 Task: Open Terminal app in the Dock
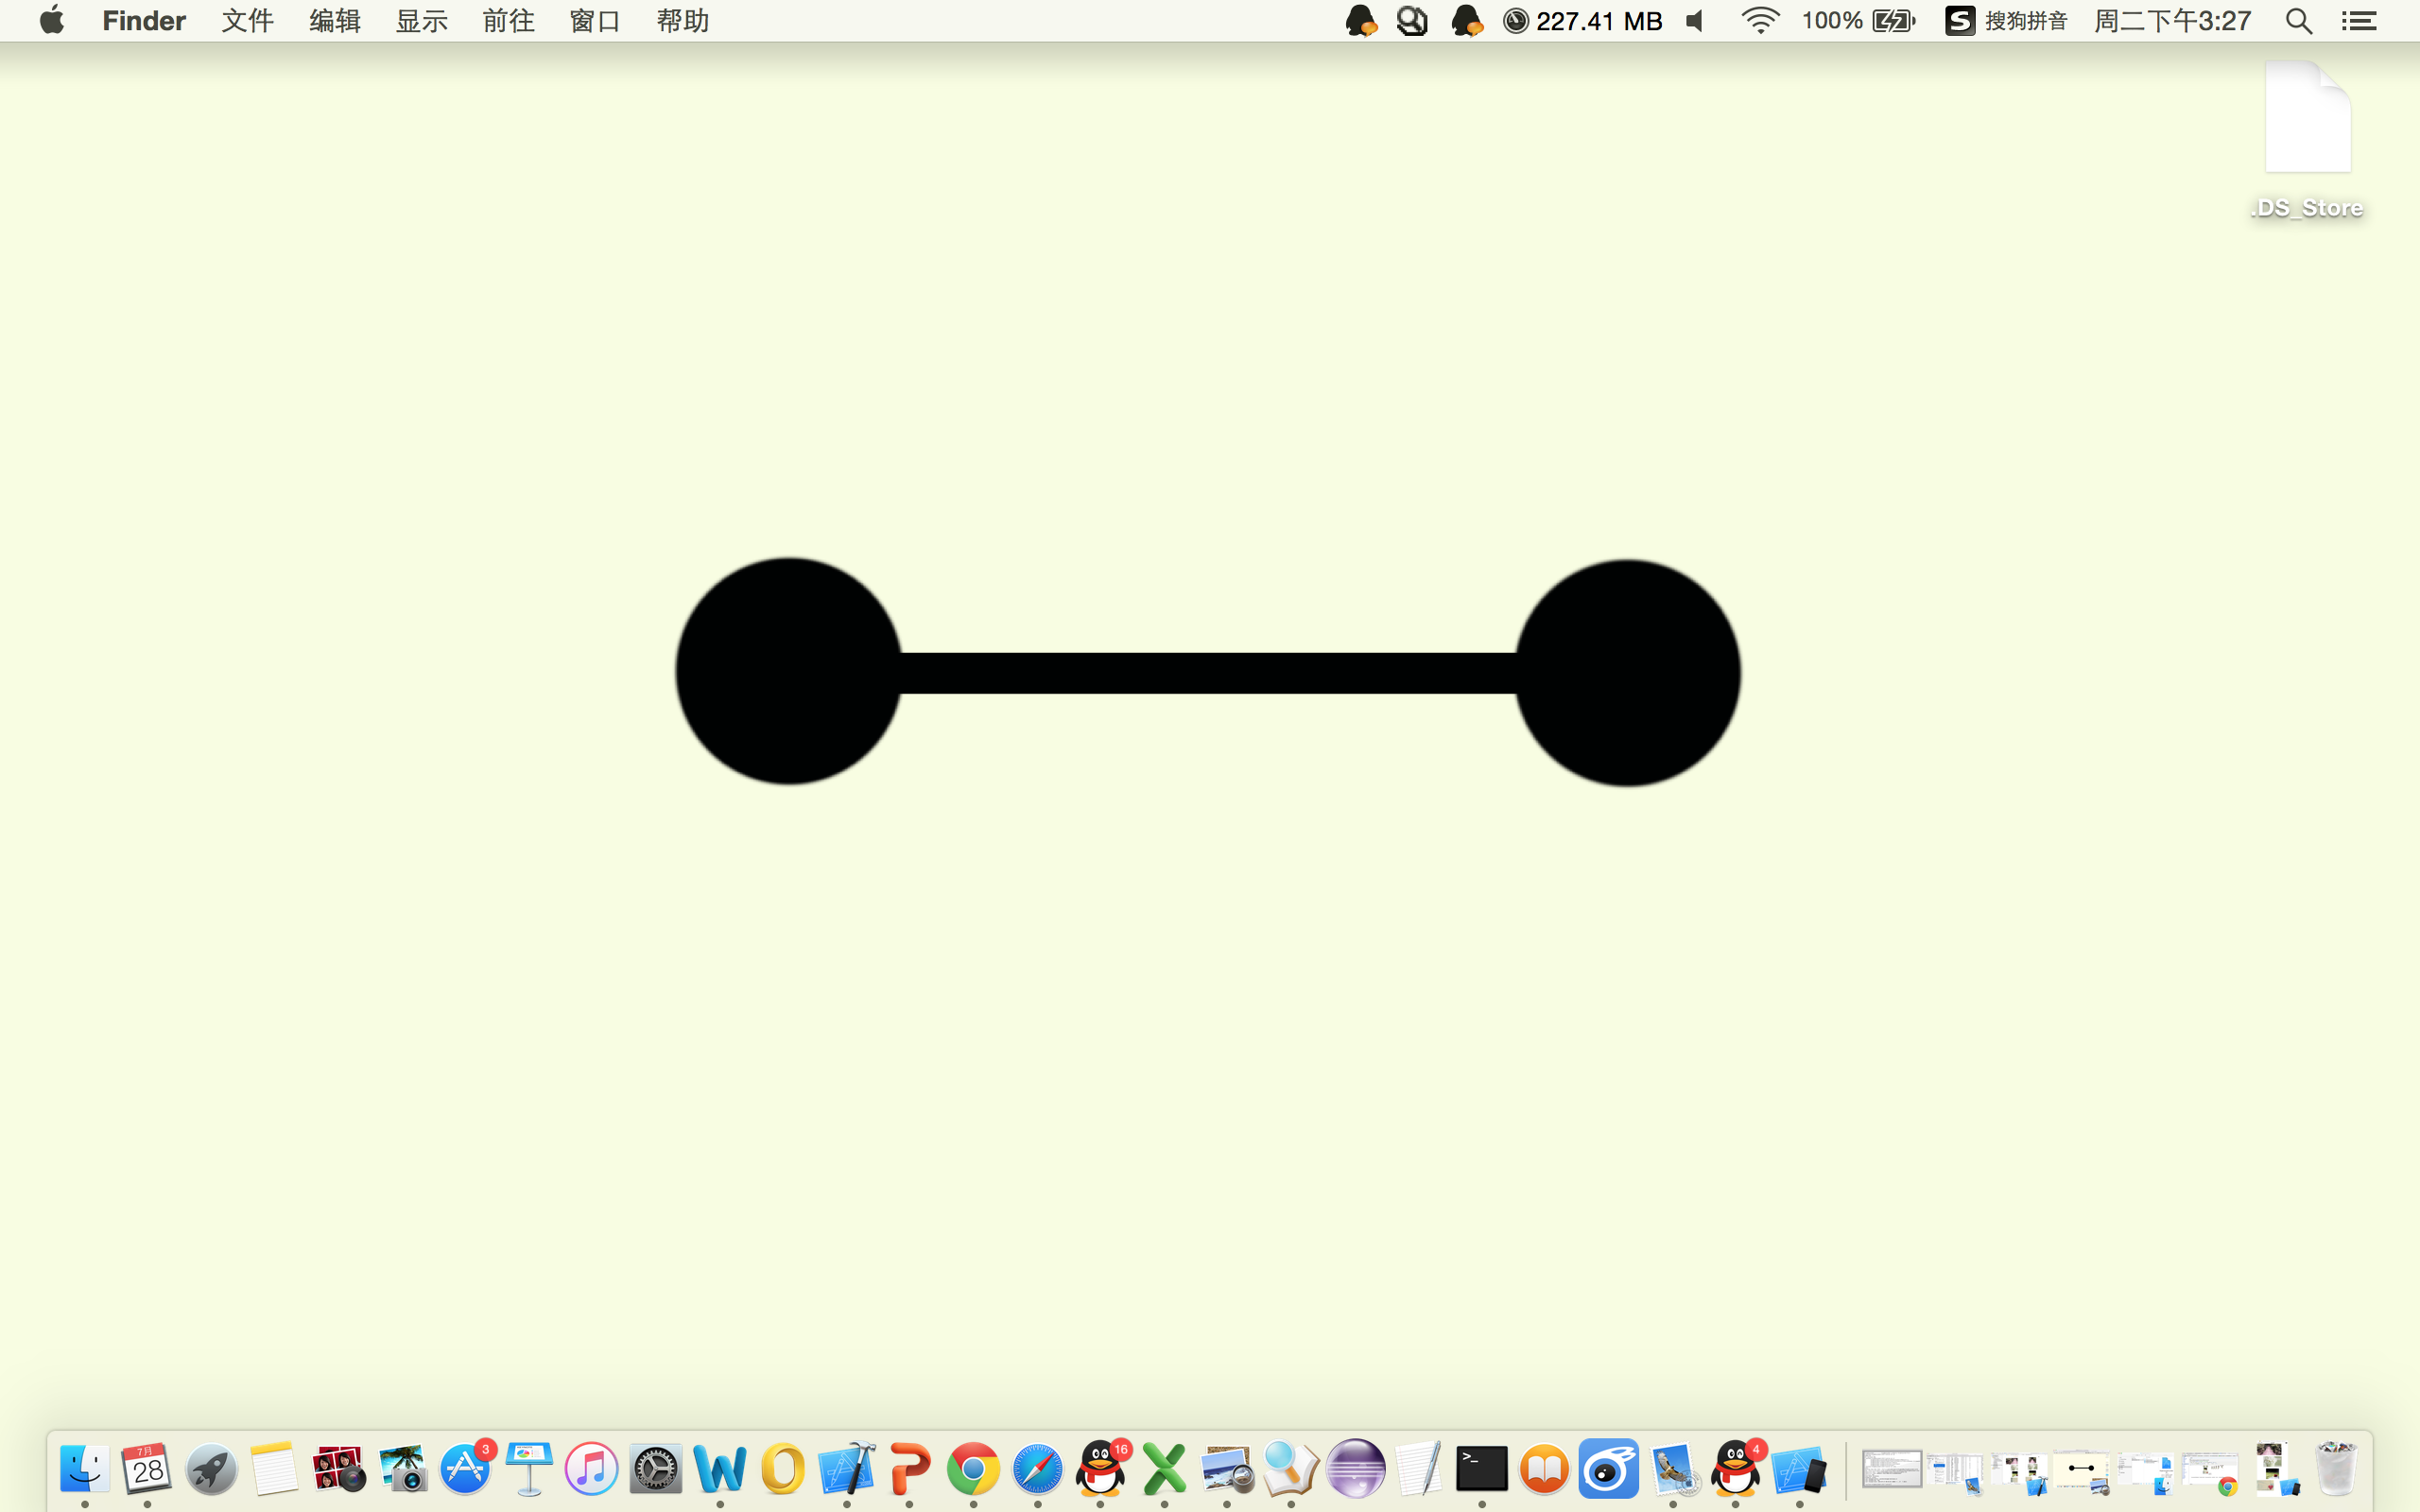coord(1481,1469)
